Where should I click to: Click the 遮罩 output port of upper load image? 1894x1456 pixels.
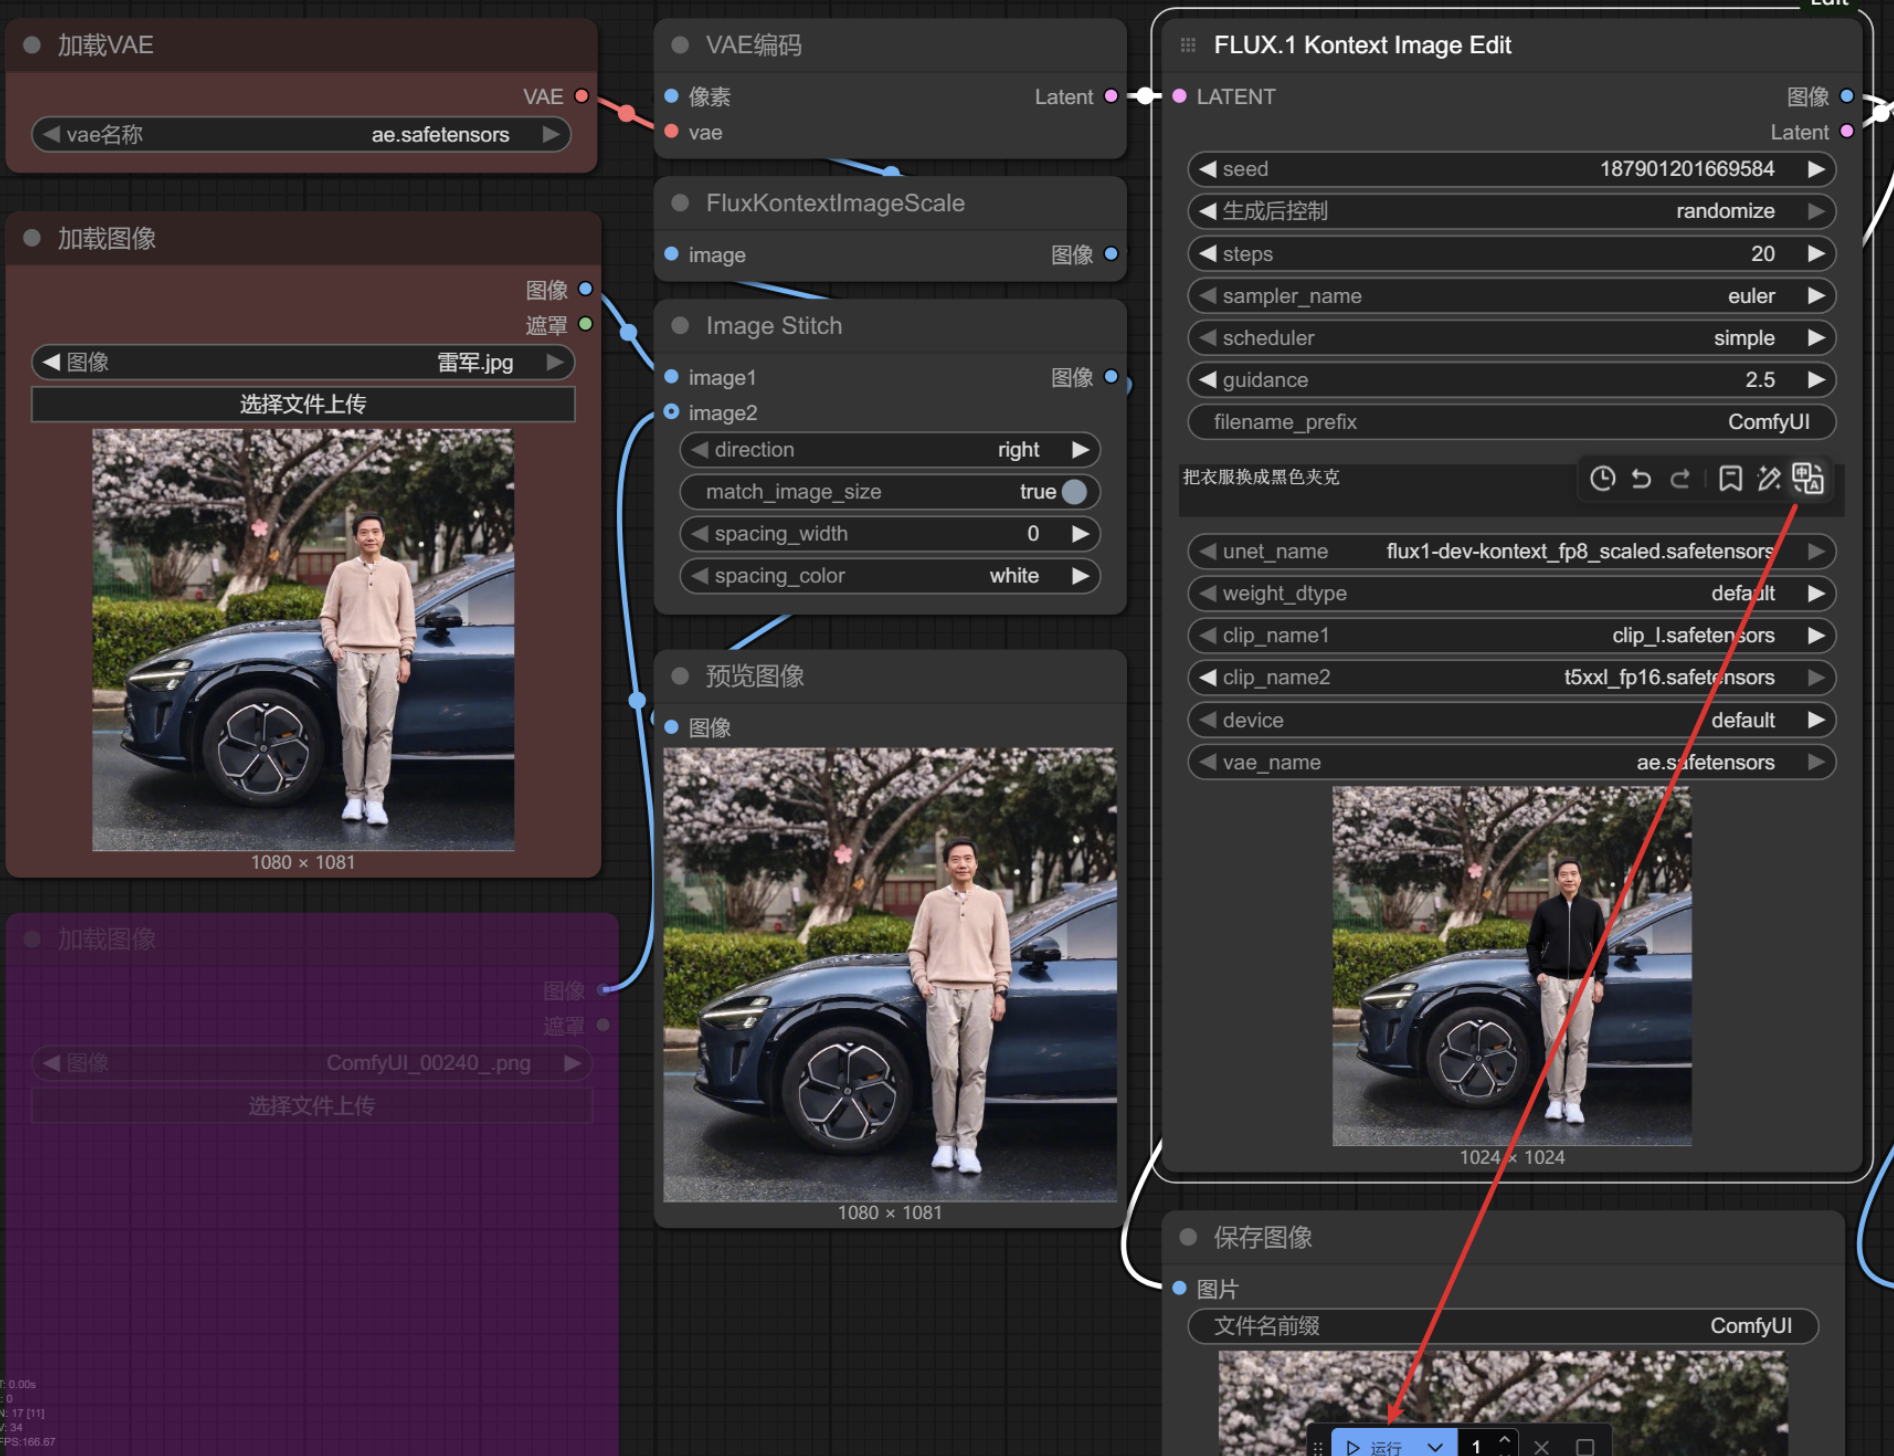coord(585,324)
